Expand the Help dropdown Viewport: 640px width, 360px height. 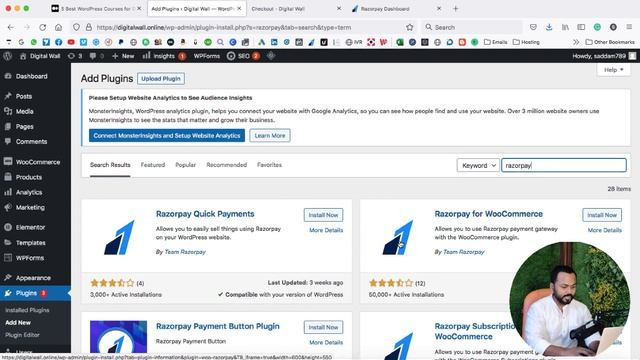click(613, 70)
